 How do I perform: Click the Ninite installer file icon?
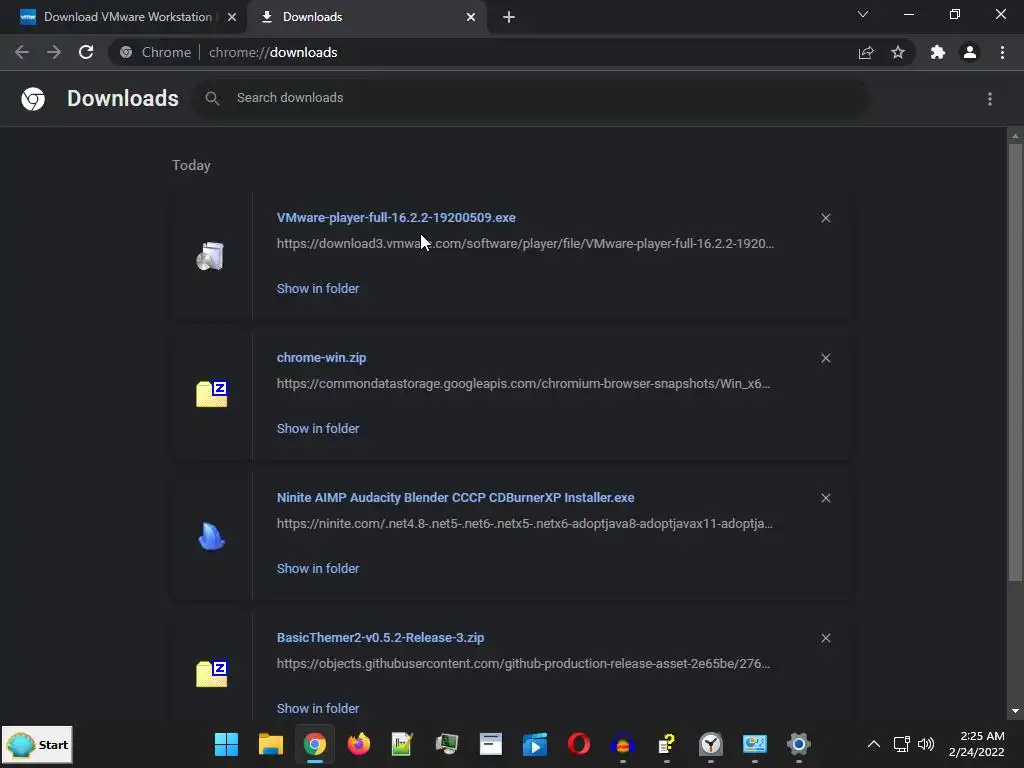coord(211,536)
